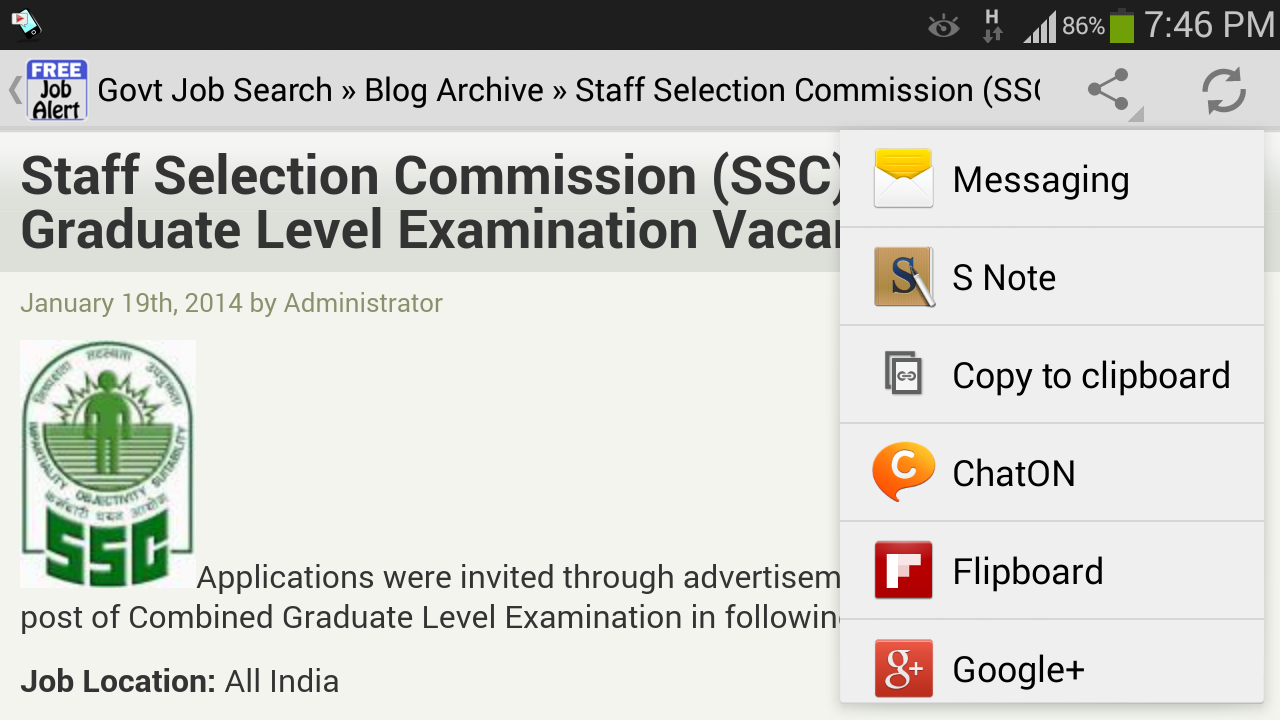The width and height of the screenshot is (1280, 720).
Task: Tap the copy link clipboard icon
Action: (x=903, y=375)
